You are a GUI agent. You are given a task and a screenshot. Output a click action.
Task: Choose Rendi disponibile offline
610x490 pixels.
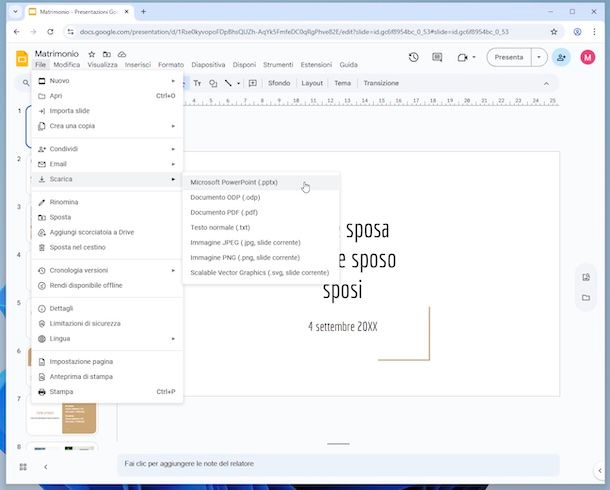coord(107,285)
